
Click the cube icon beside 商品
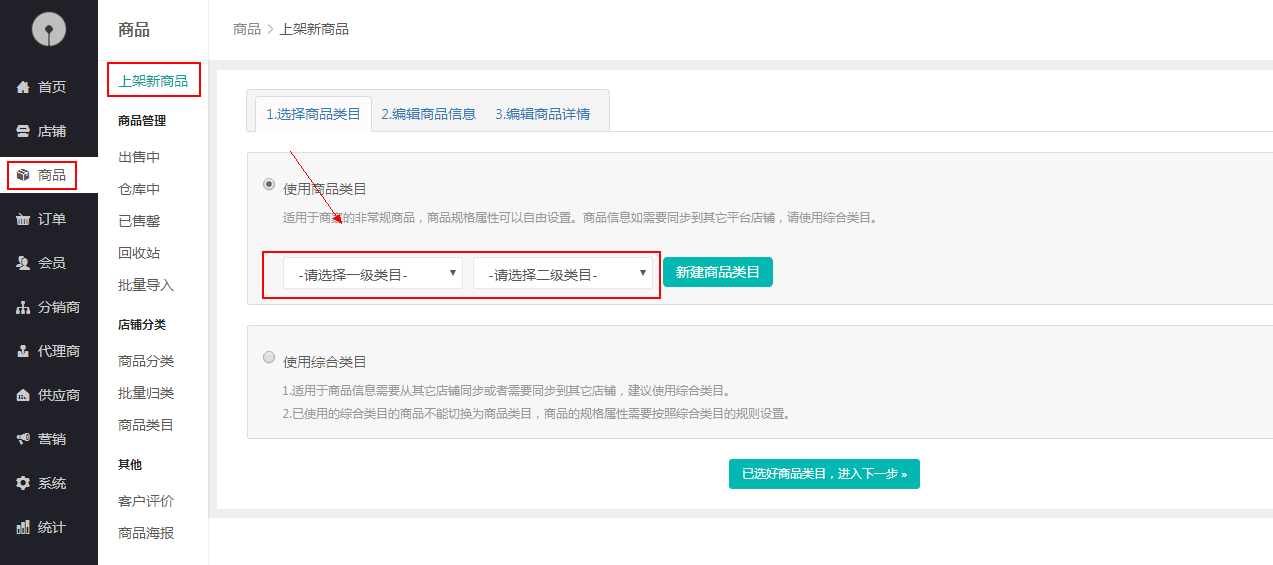coord(23,176)
